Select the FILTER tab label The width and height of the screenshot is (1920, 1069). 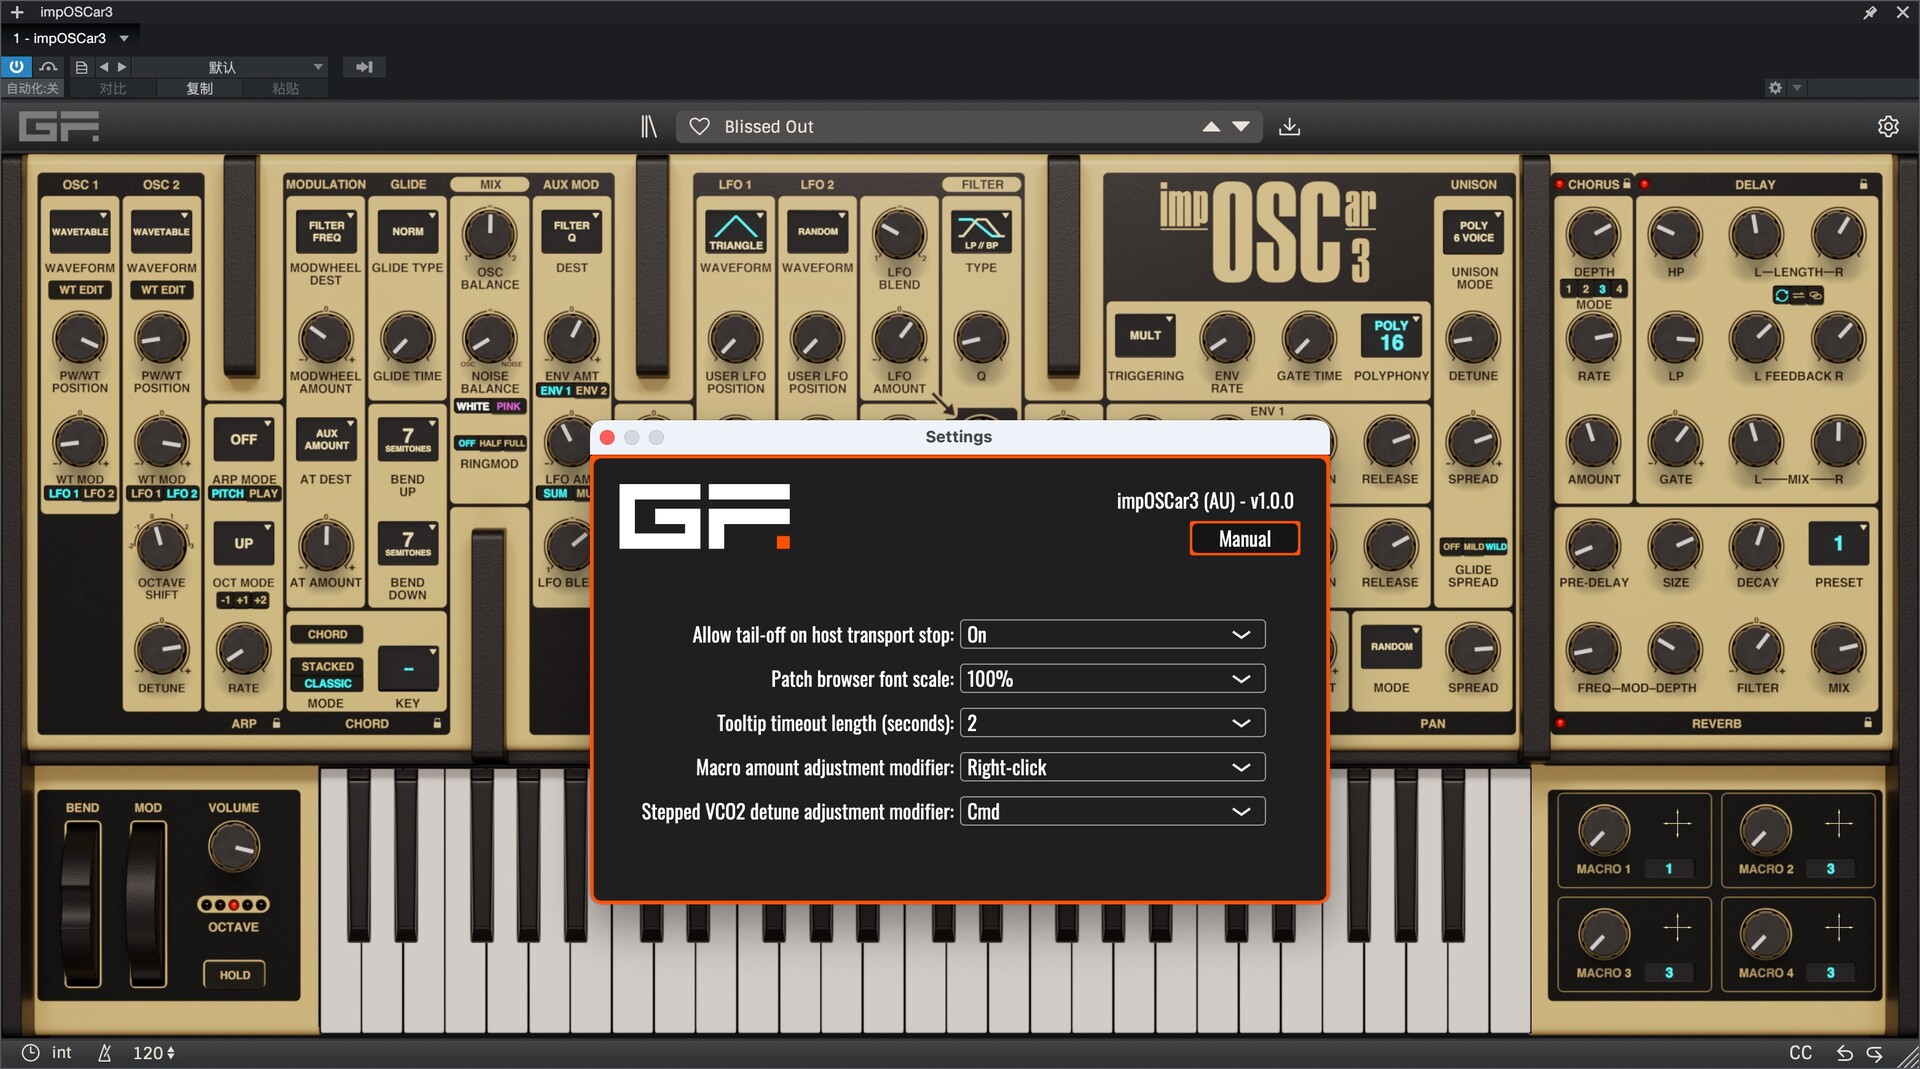982,184
